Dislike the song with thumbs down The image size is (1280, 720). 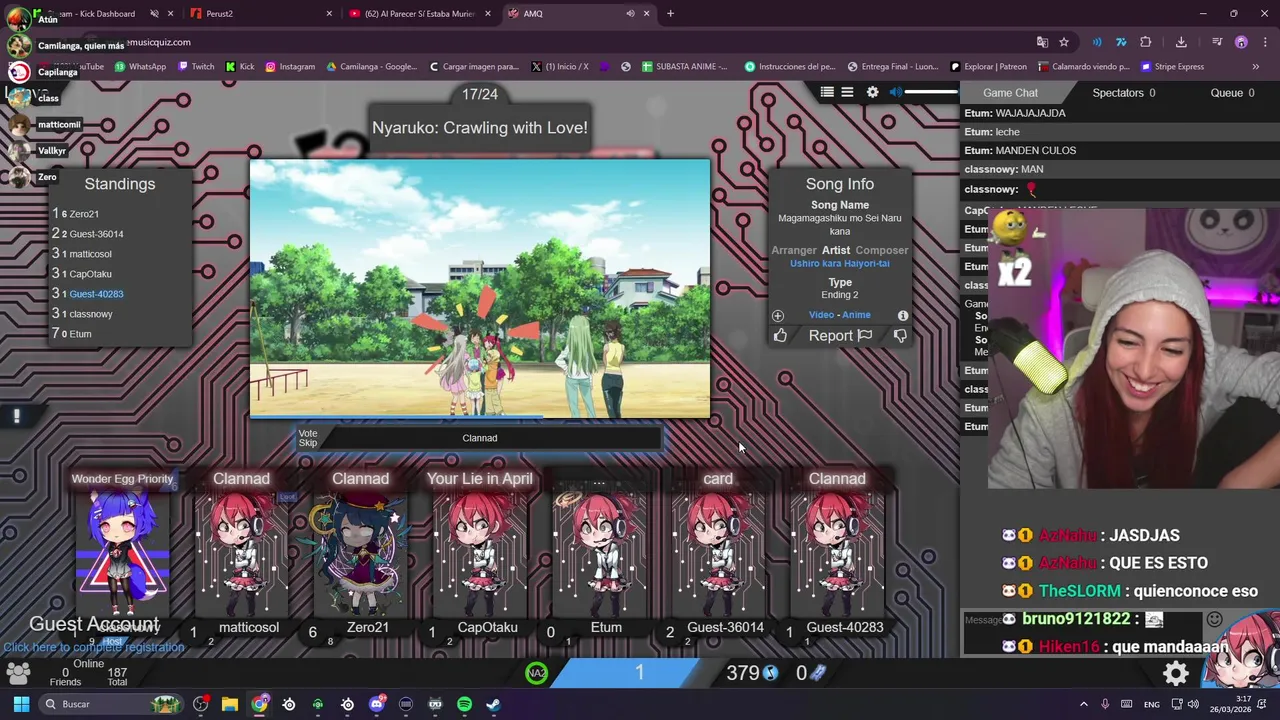pyautogui.click(x=900, y=336)
